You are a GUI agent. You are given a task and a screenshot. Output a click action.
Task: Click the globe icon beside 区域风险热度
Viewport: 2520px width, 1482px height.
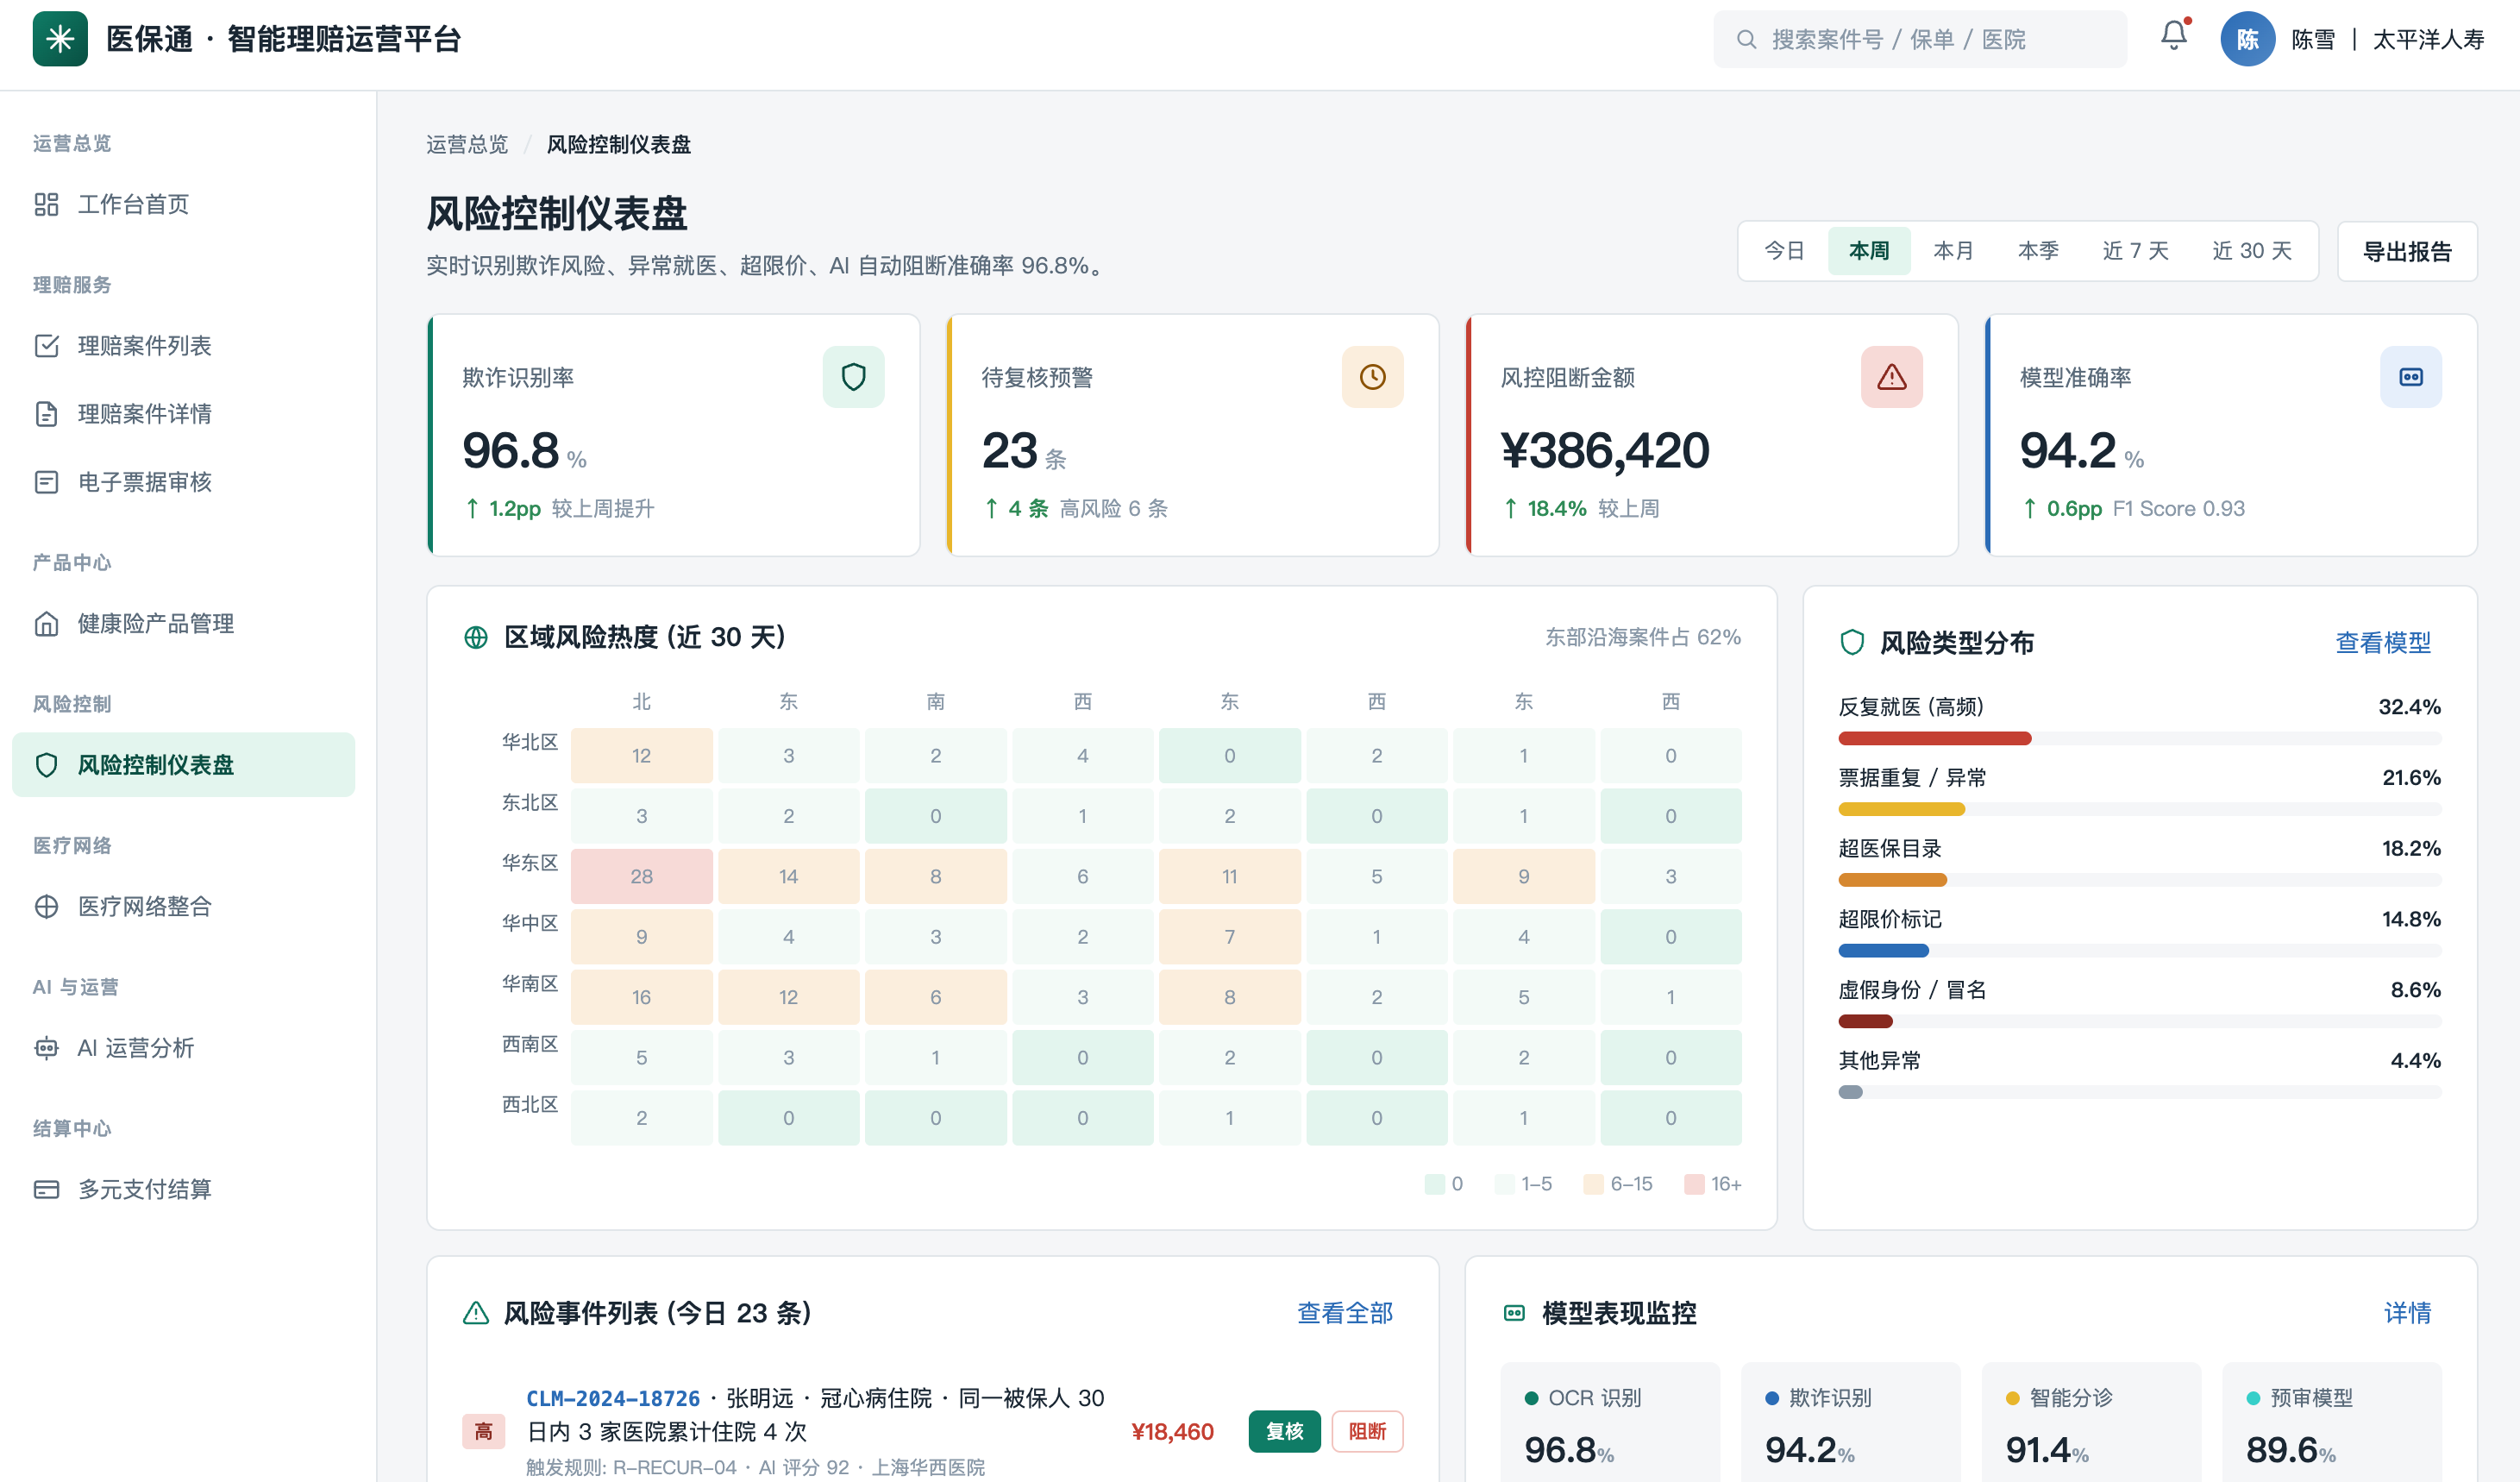coord(476,637)
